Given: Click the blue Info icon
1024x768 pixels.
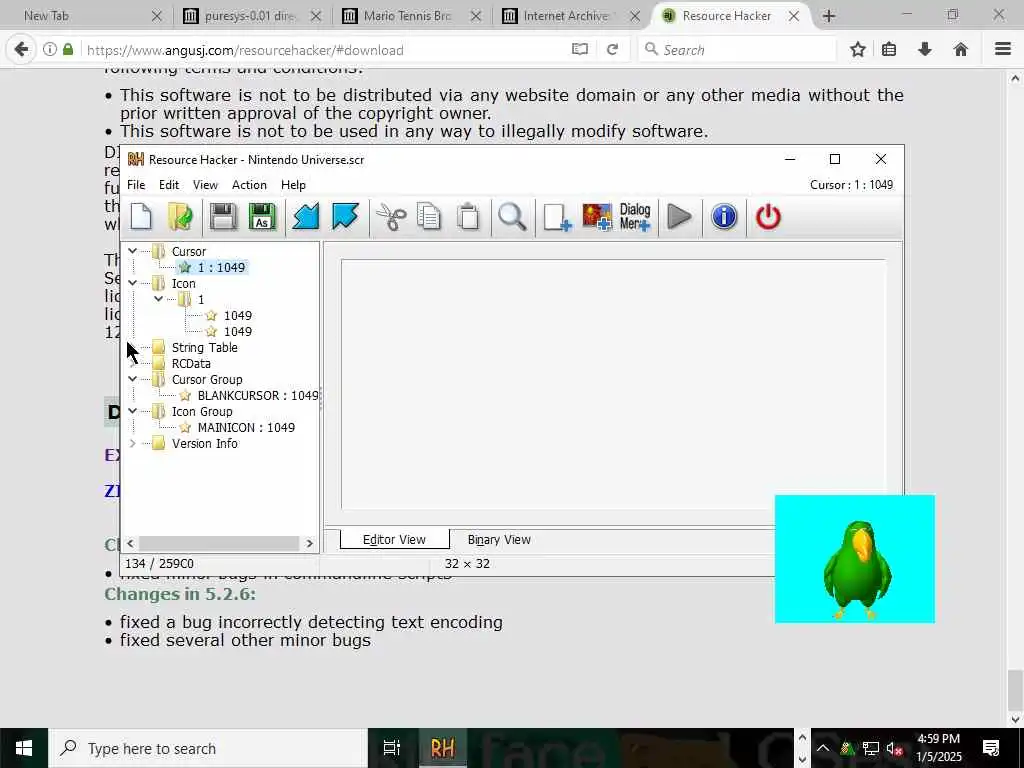Looking at the screenshot, I should click(x=724, y=217).
